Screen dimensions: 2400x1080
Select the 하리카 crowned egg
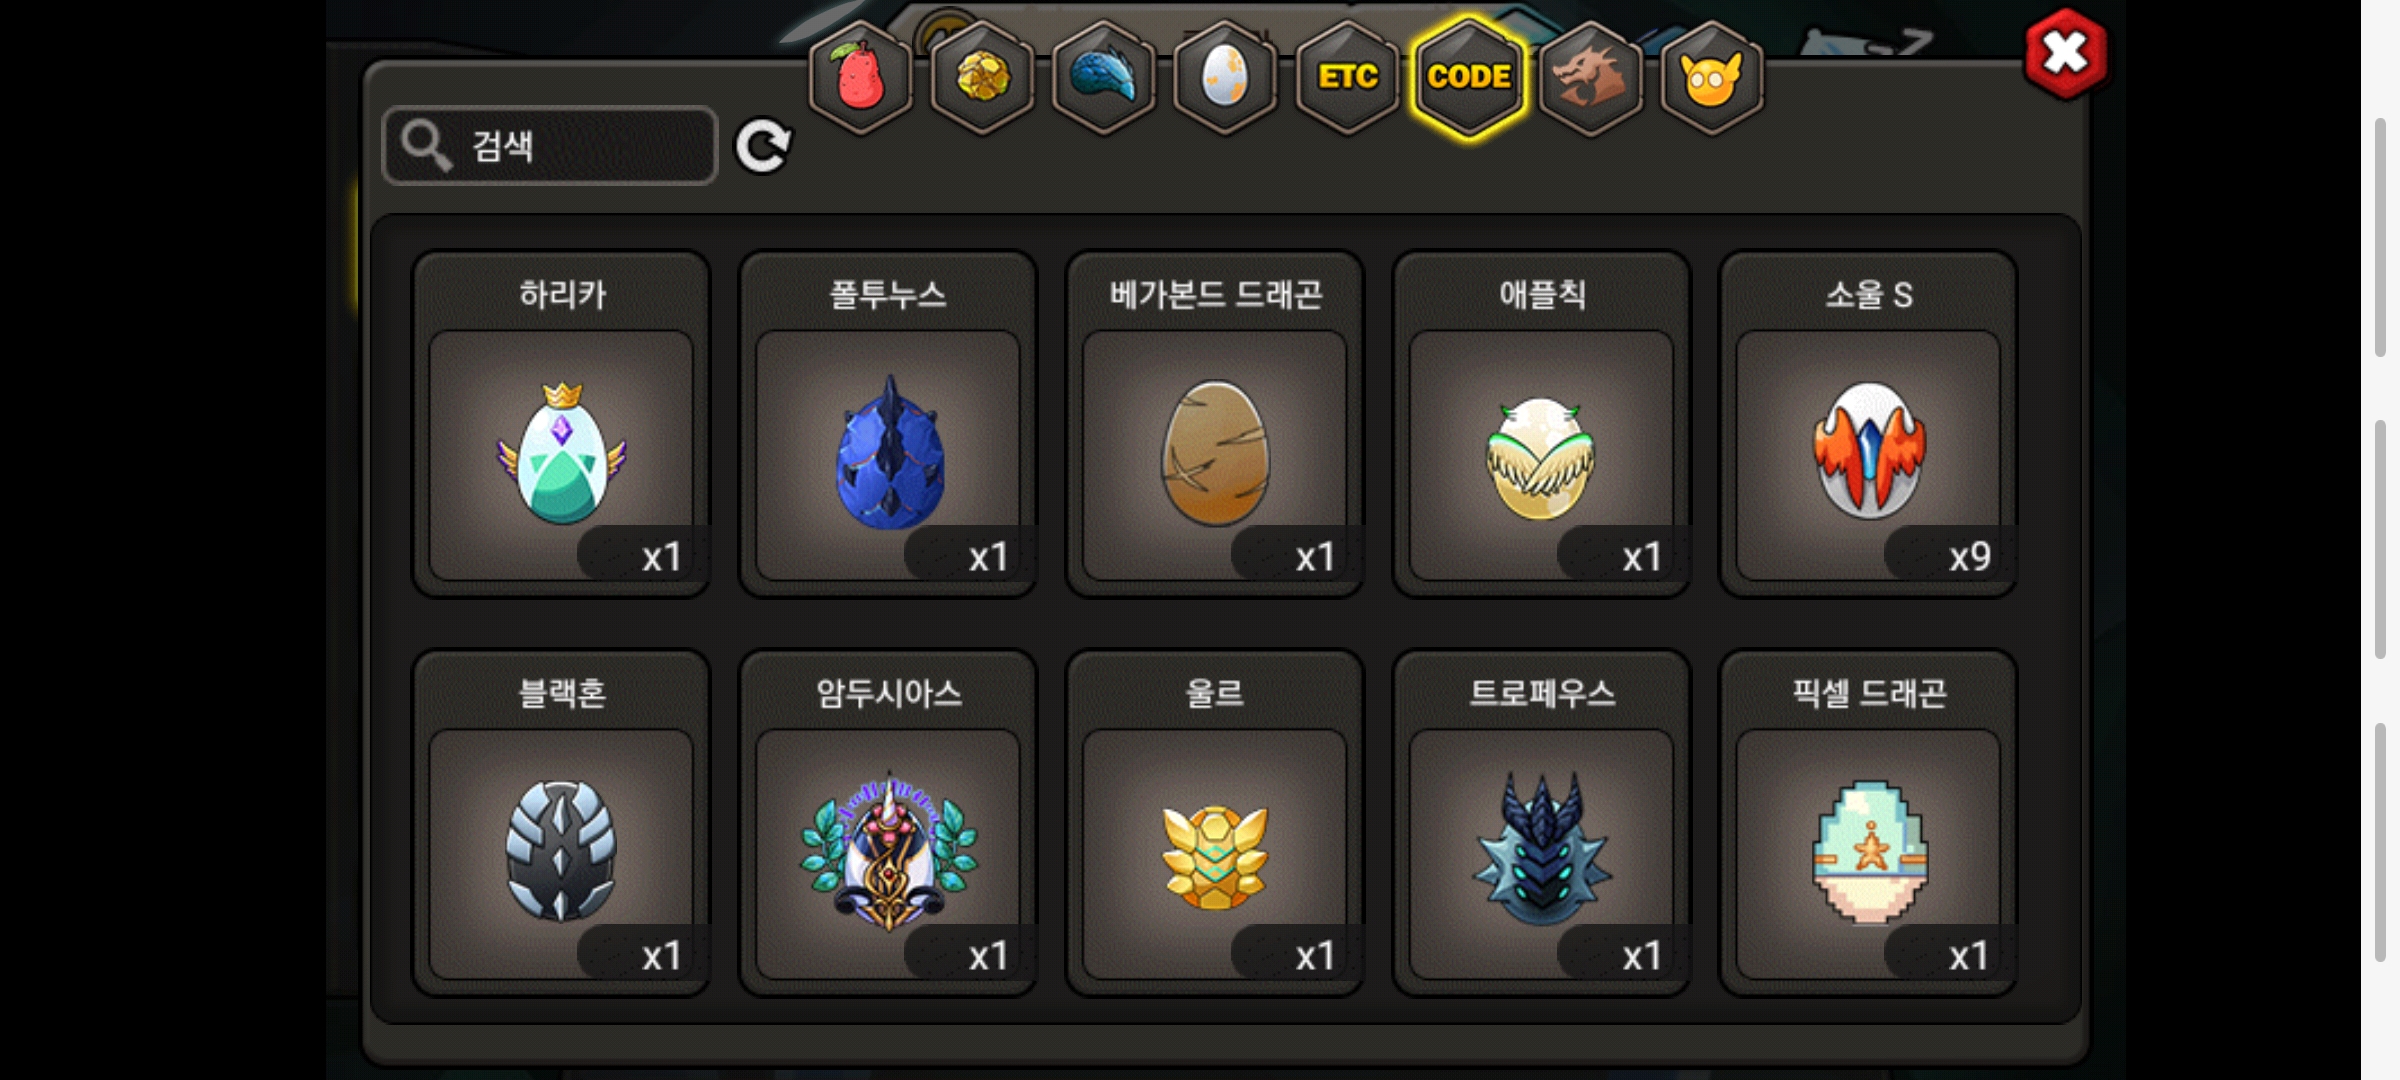pos(562,424)
